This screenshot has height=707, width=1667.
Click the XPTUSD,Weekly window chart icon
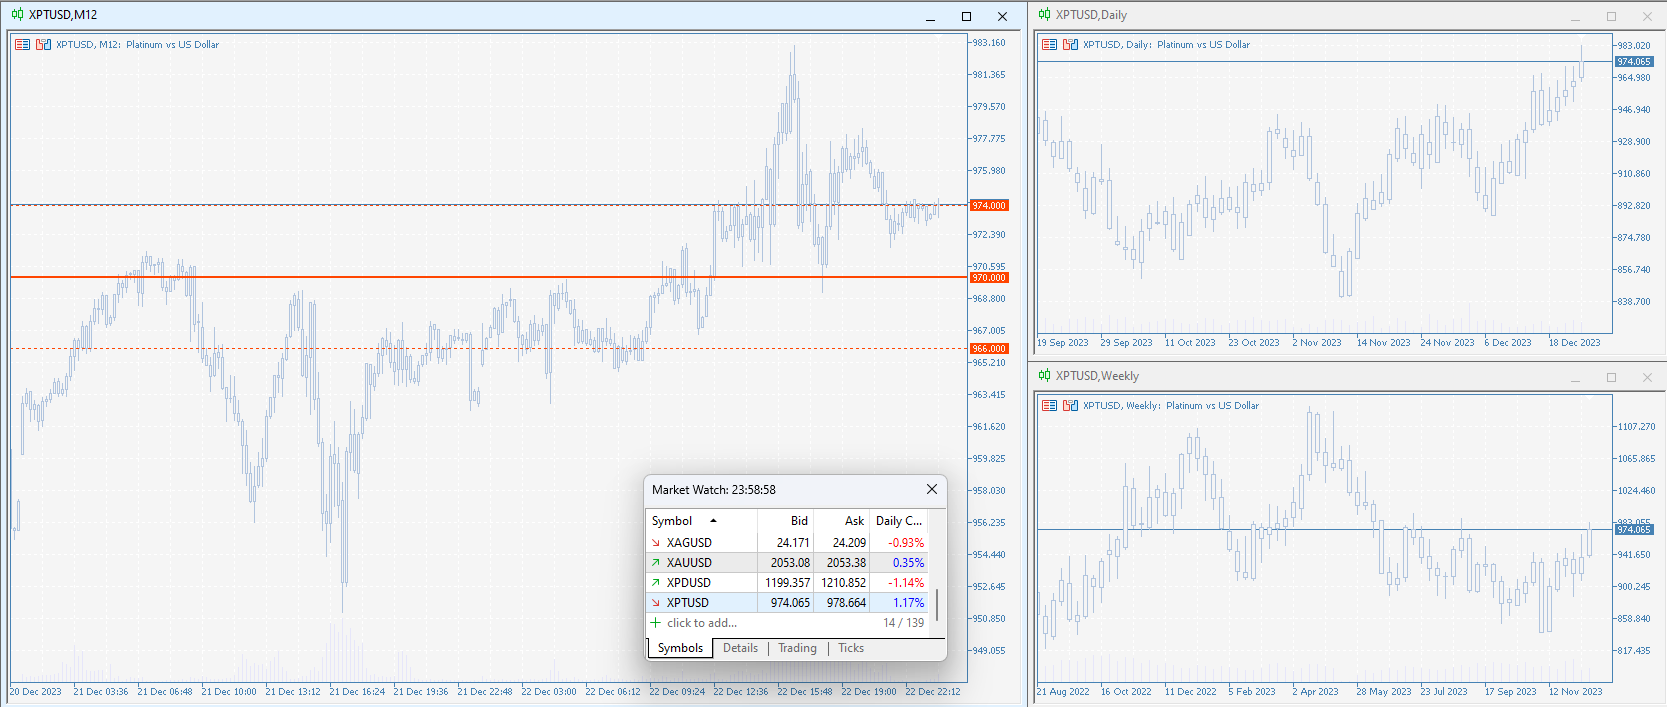point(1044,376)
